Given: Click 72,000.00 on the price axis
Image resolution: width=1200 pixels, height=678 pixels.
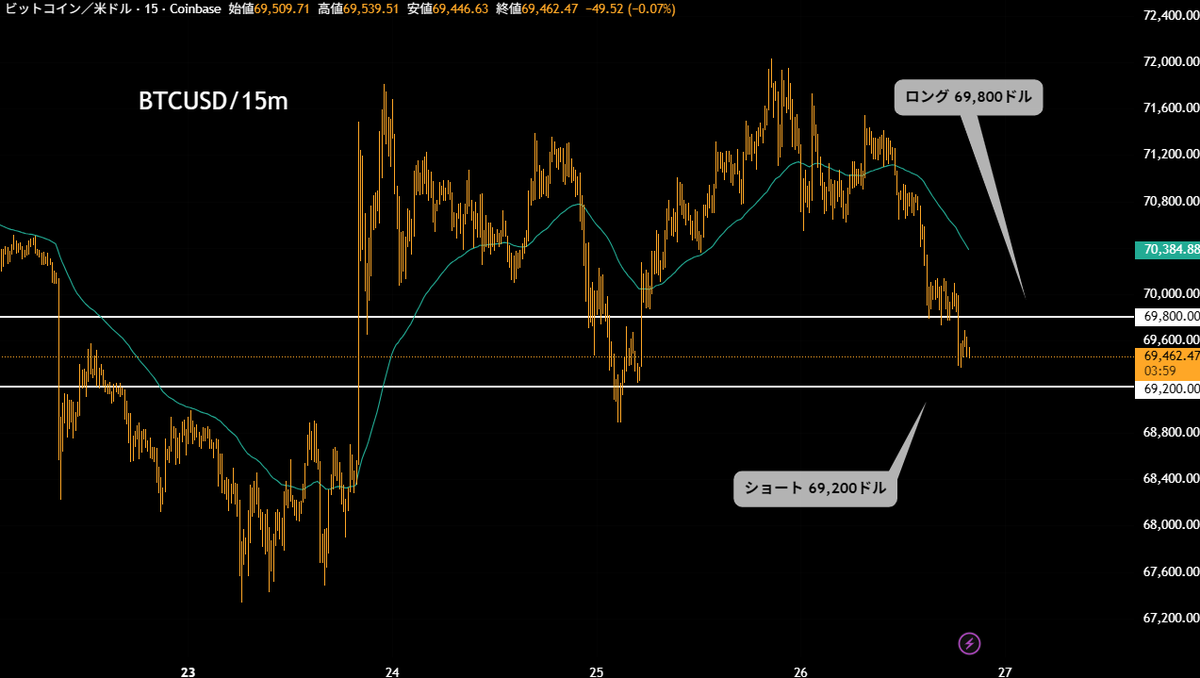Looking at the screenshot, I should pos(1170,62).
